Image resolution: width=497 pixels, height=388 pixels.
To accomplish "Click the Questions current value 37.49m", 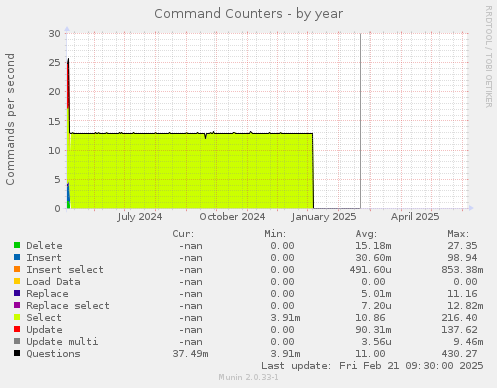I will pos(190,354).
